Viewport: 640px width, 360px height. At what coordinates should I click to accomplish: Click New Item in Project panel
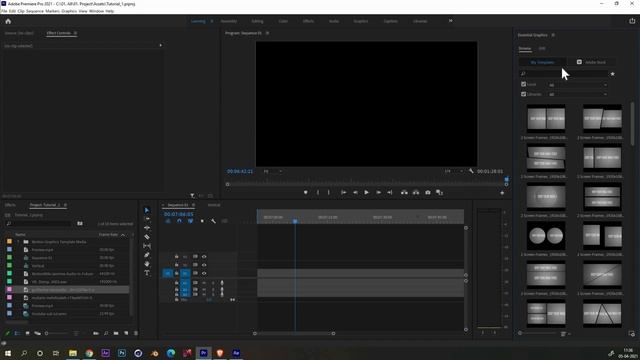click(126, 333)
